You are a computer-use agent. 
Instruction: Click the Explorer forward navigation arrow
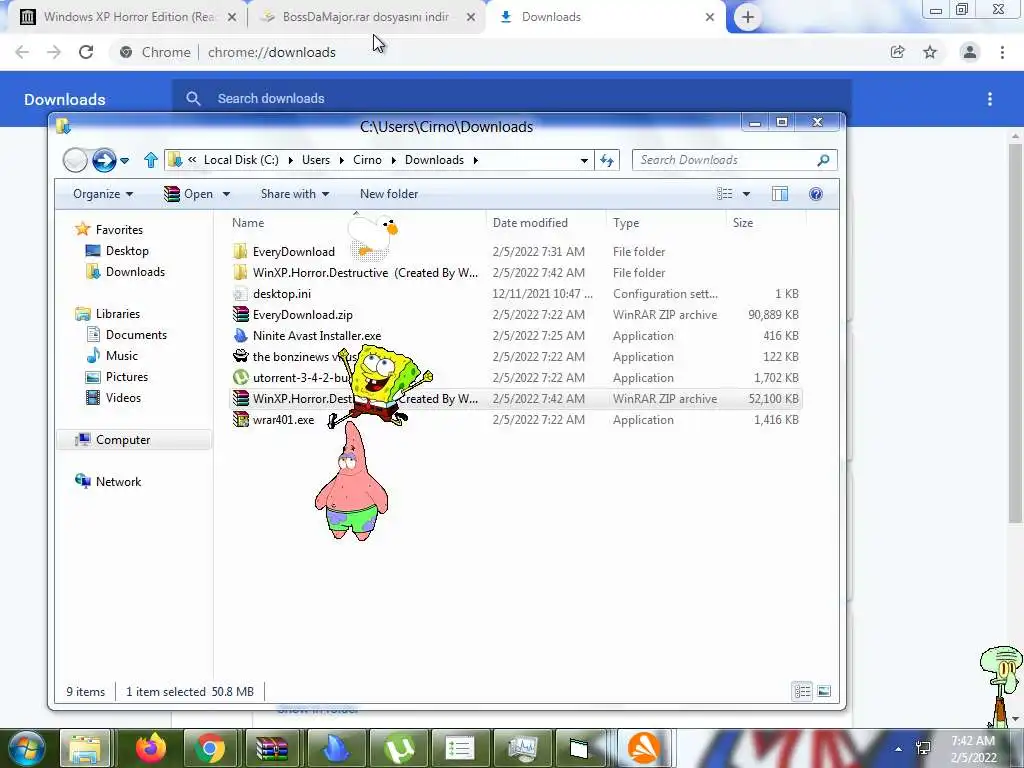point(104,160)
